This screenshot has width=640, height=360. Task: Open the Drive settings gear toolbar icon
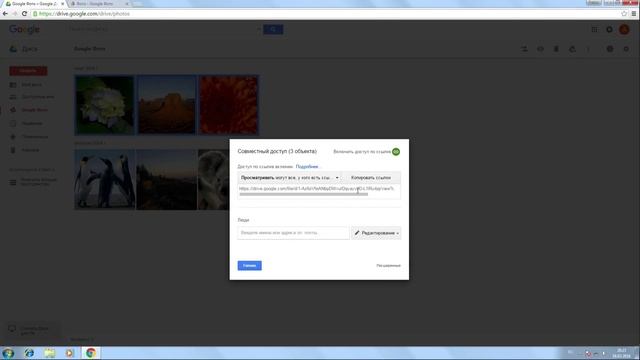tap(626, 49)
